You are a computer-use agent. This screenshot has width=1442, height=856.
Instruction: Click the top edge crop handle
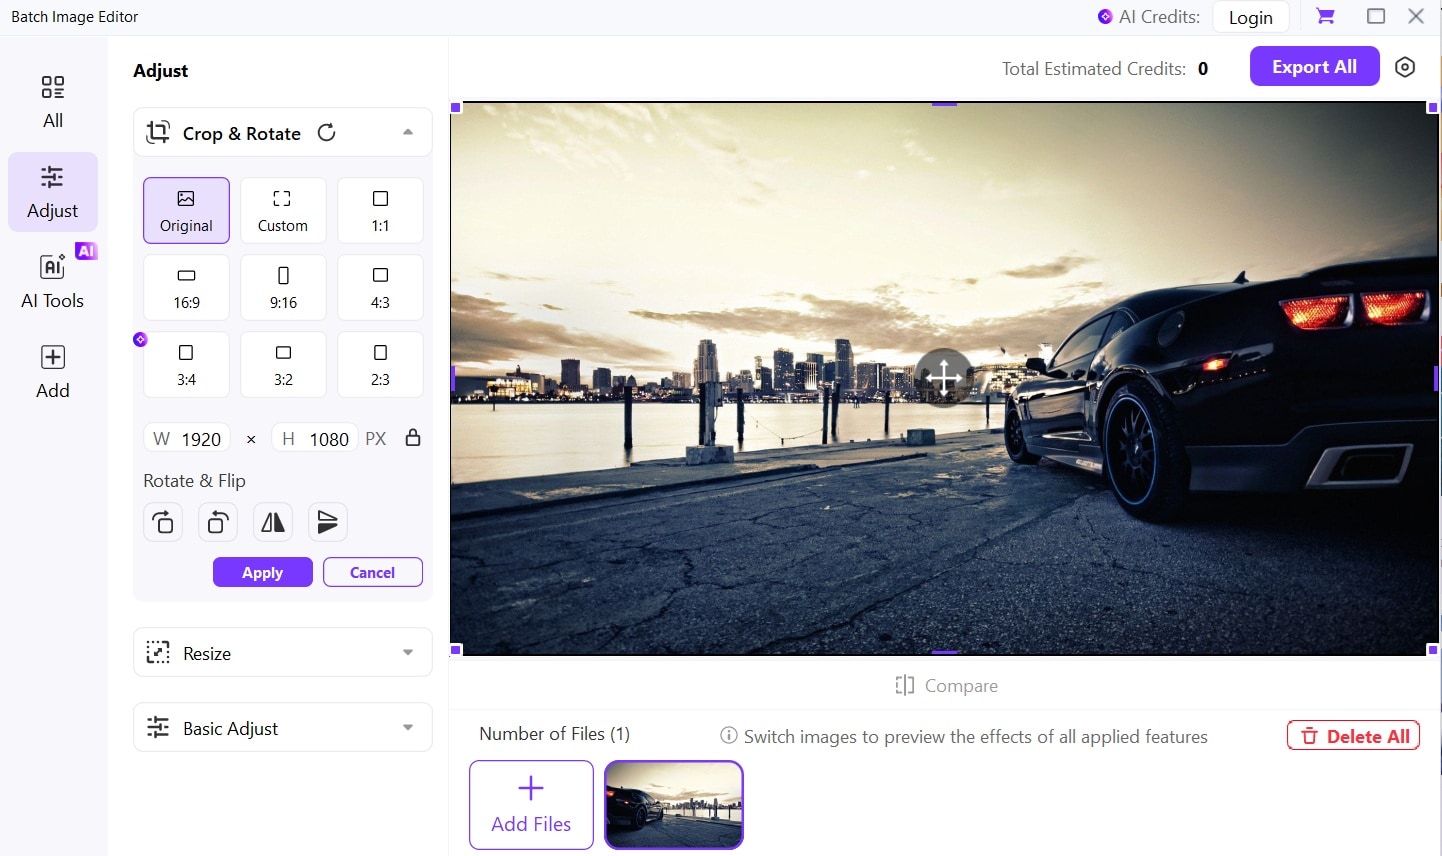[x=945, y=104]
